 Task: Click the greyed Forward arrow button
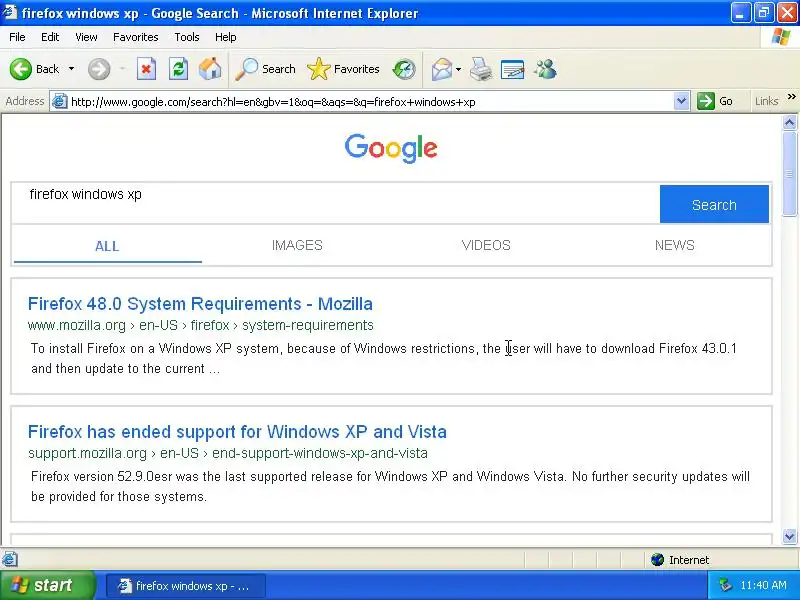pyautogui.click(x=99, y=69)
